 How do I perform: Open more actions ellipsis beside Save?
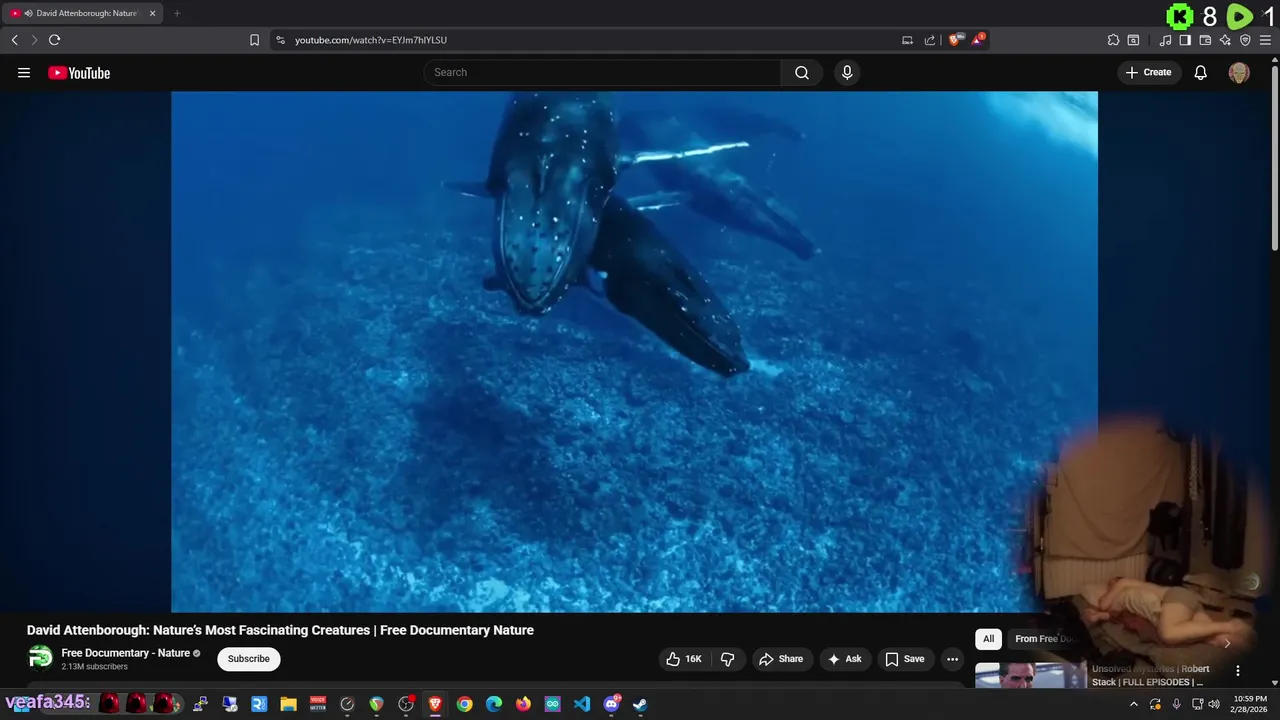pos(952,659)
